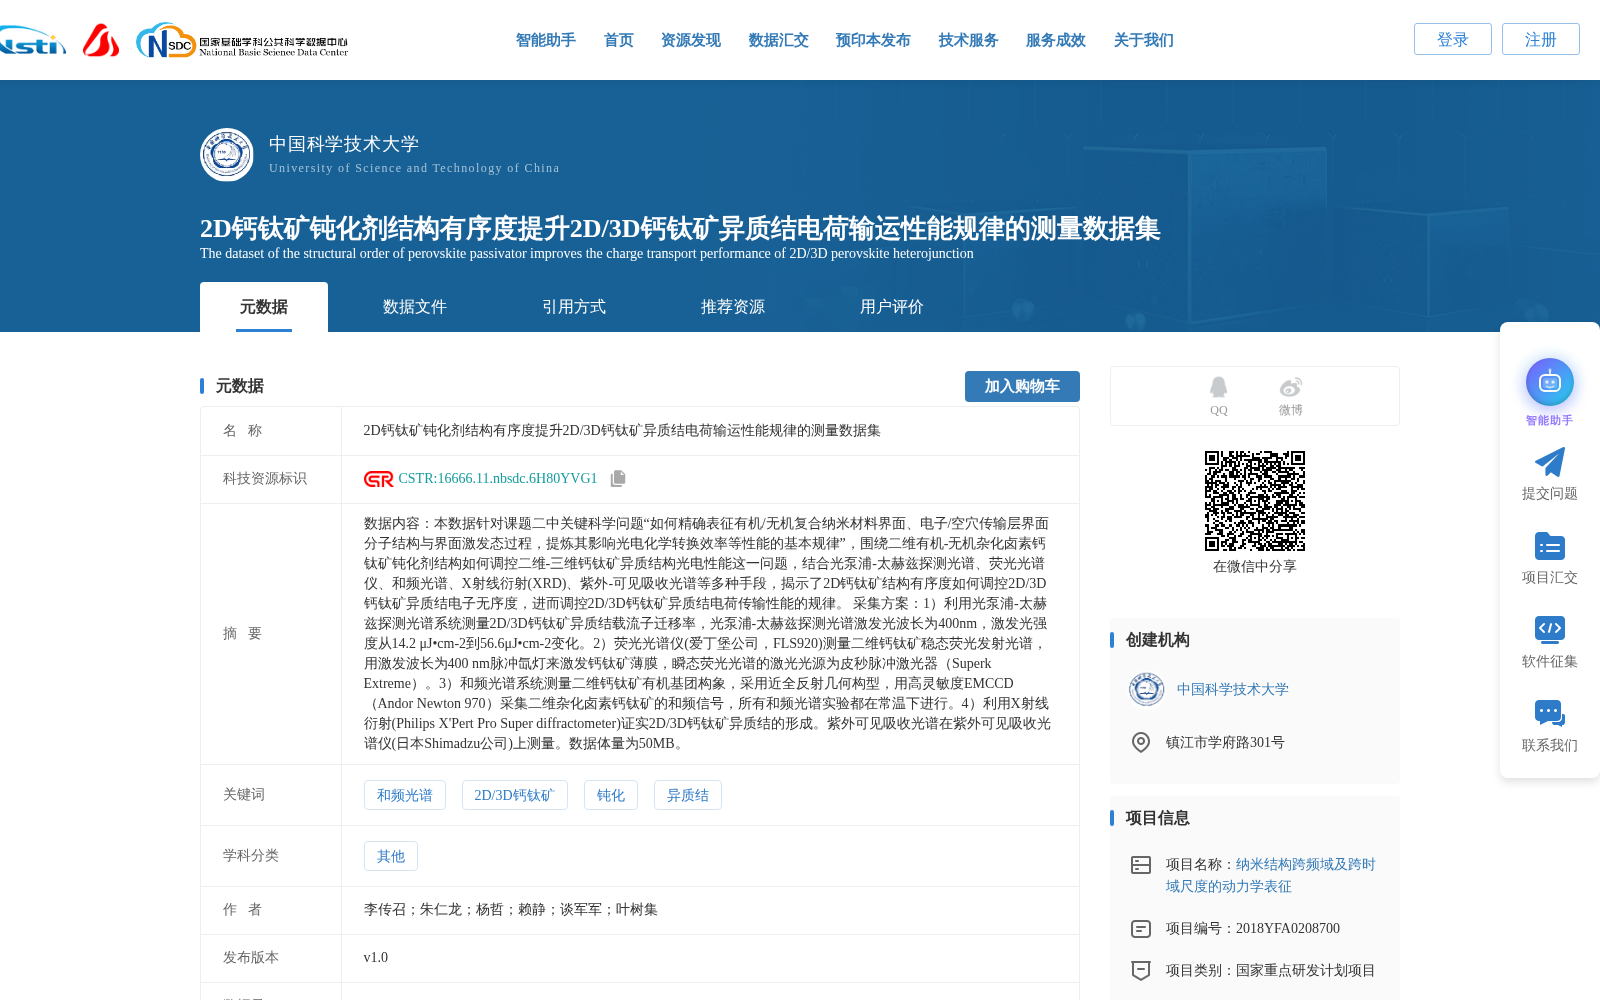Click the version value v1.0
The width and height of the screenshot is (1600, 1000).
[x=376, y=958]
